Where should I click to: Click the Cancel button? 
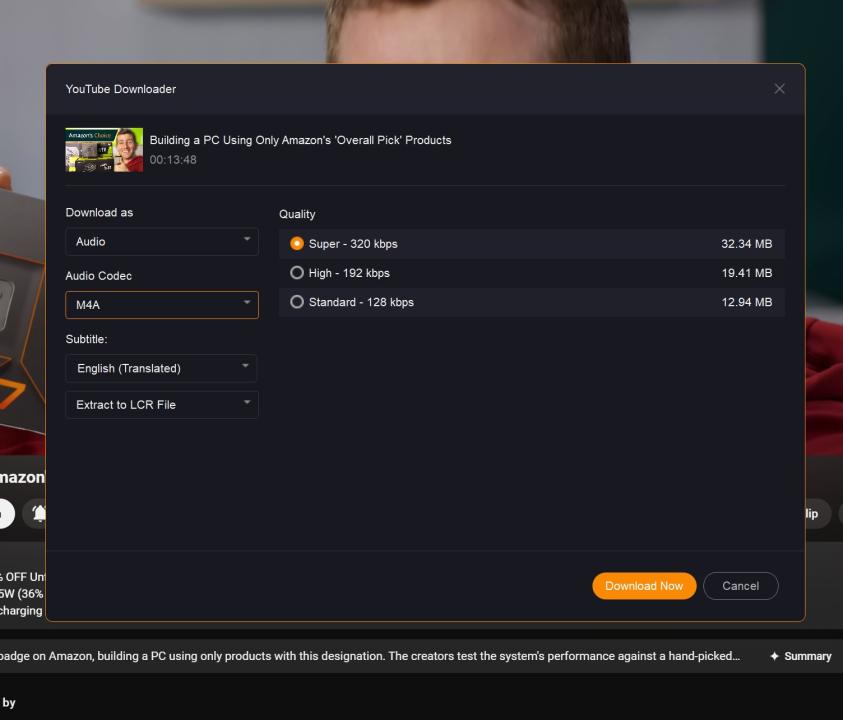[x=740, y=586]
